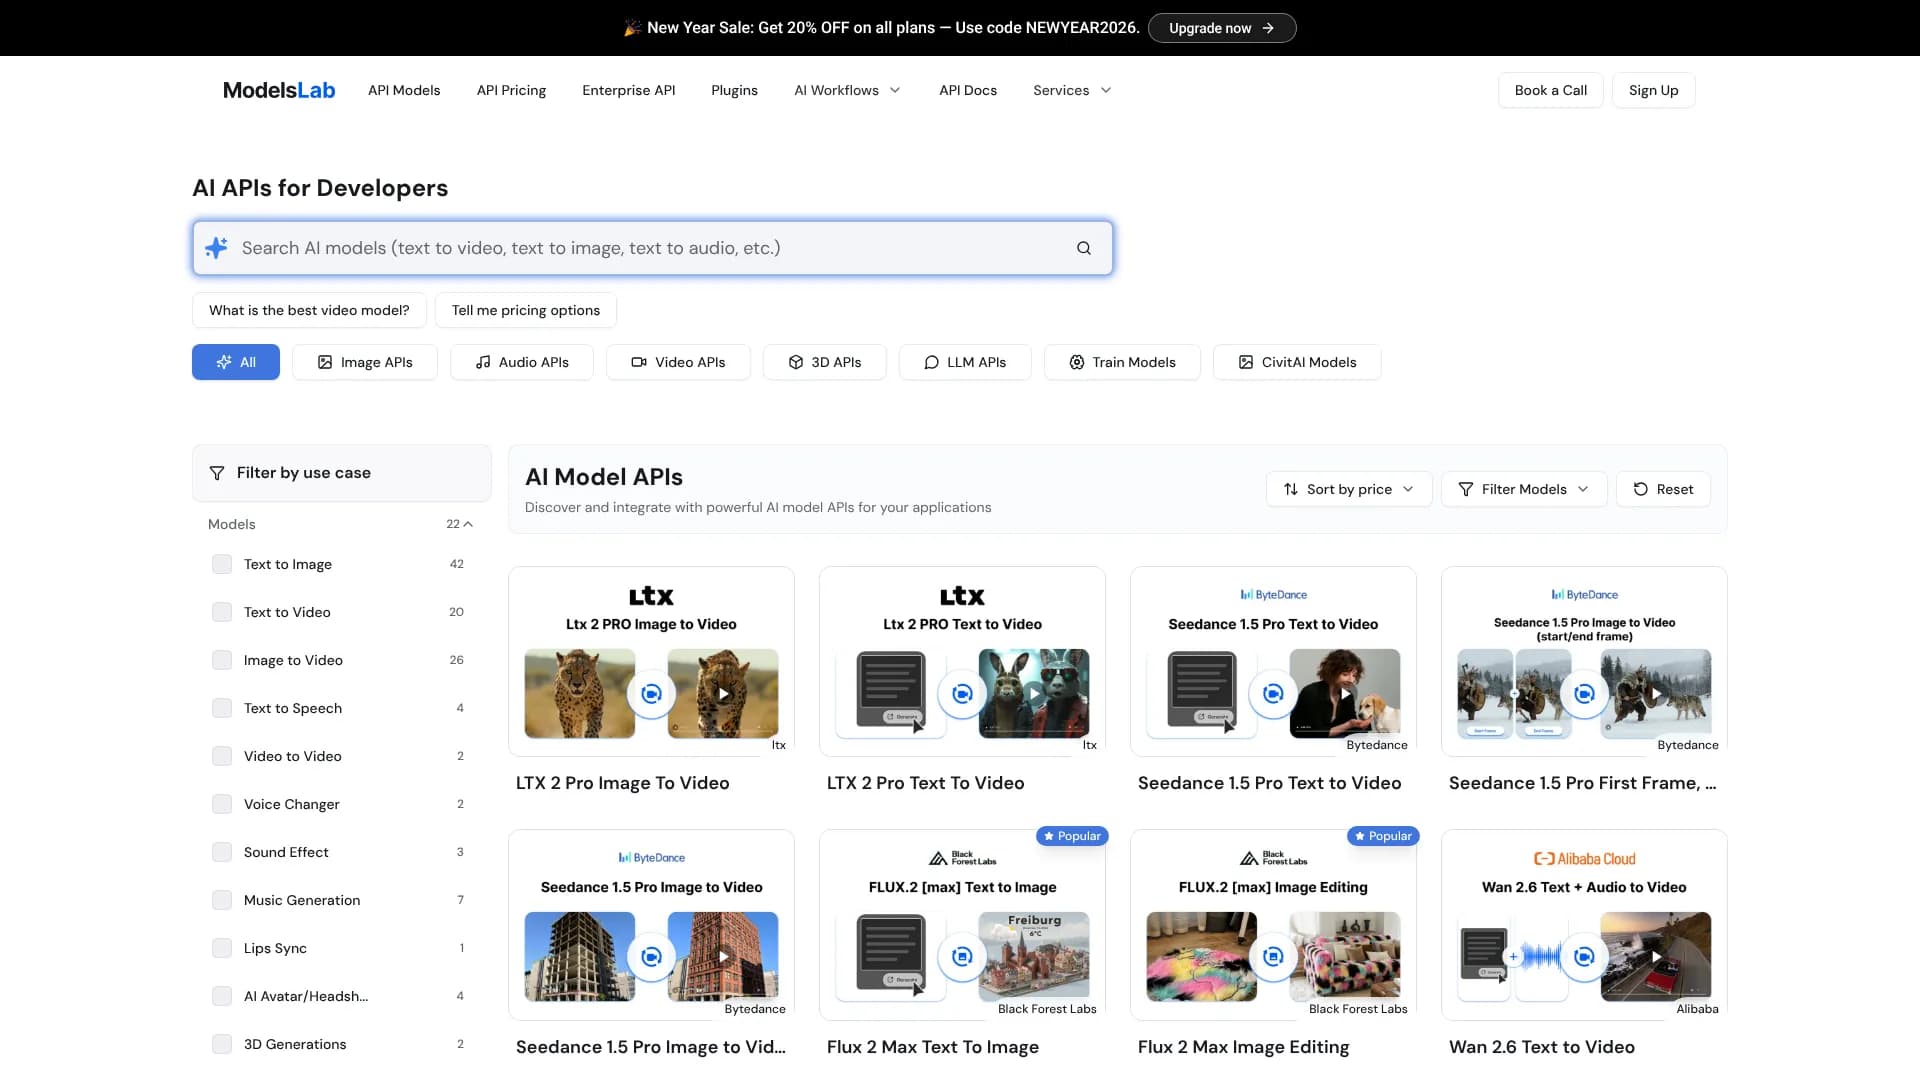This screenshot has width=1920, height=1080.
Task: Open the AI Workflows dropdown menu
Action: tap(847, 90)
